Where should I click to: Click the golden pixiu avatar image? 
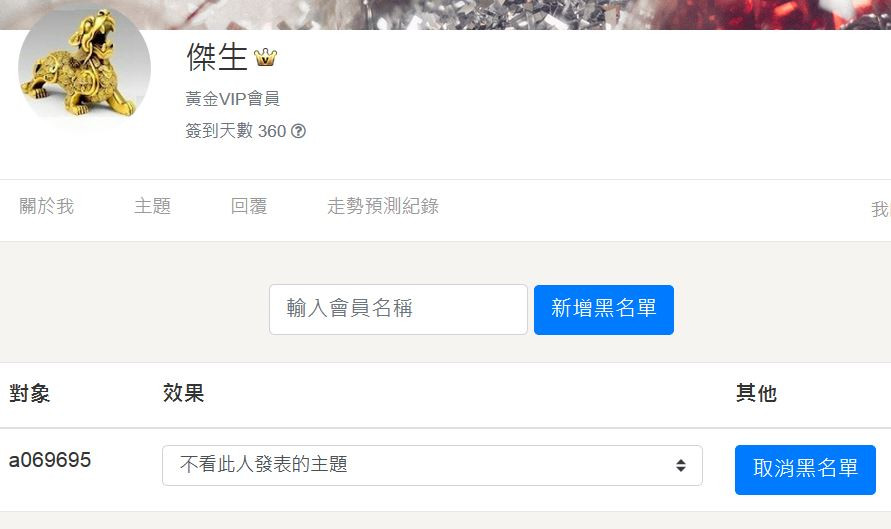[84, 67]
